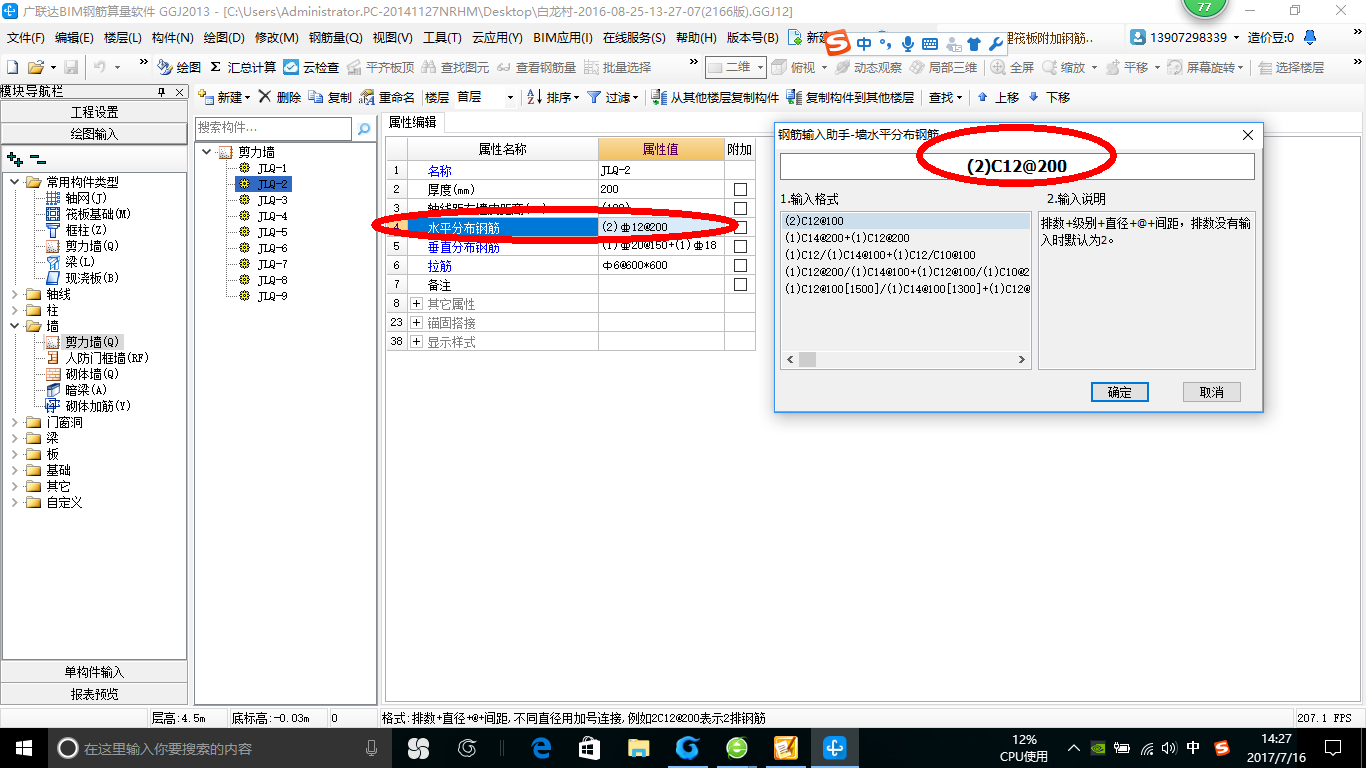This screenshot has width=1366, height=768.
Task: Click 新建 to create a component
Action: [224, 97]
